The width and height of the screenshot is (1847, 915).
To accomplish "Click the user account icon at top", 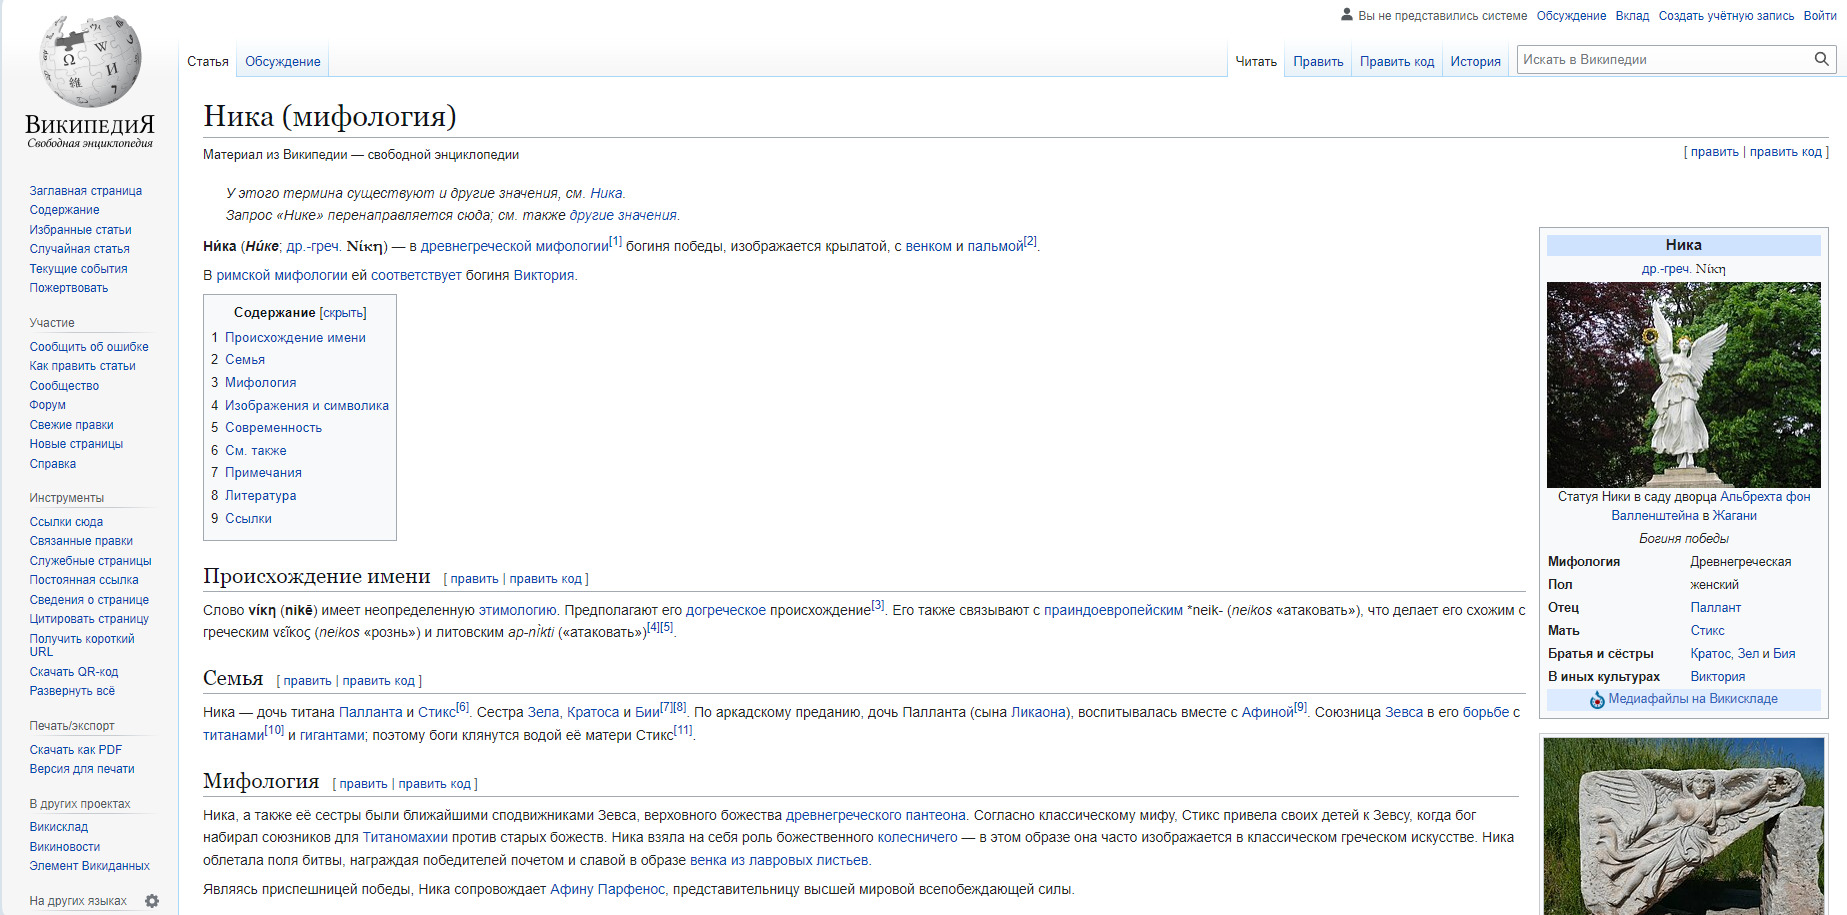I will tap(1346, 15).
